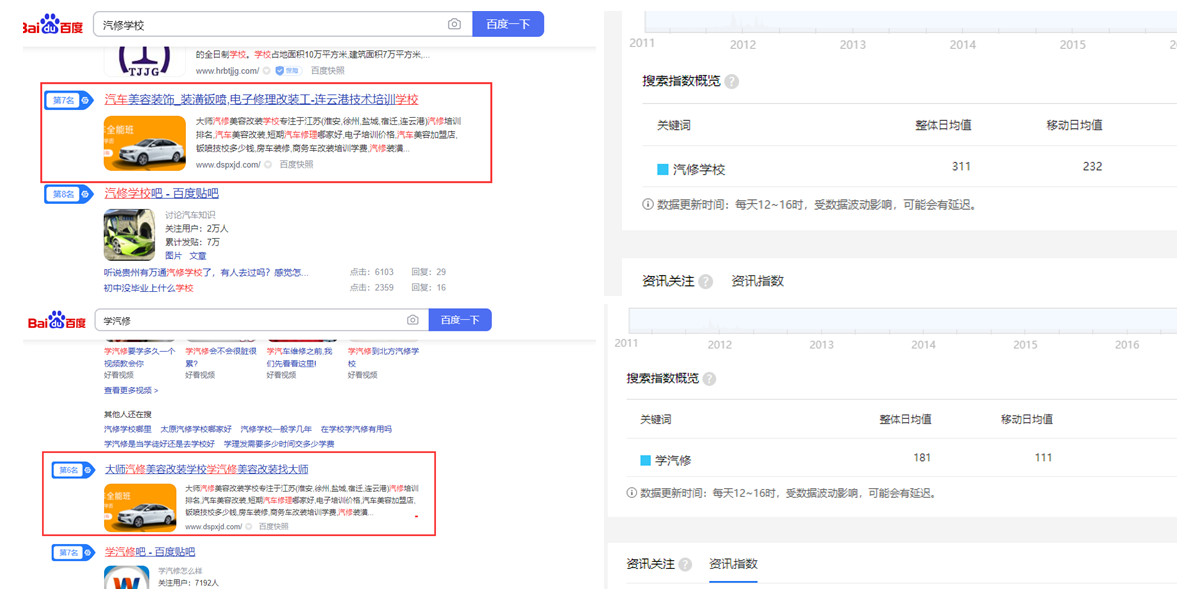This screenshot has height=600, width=1200.
Task: Click help icon beside 搜索指数概览 above 学汽修 row
Action: point(709,379)
